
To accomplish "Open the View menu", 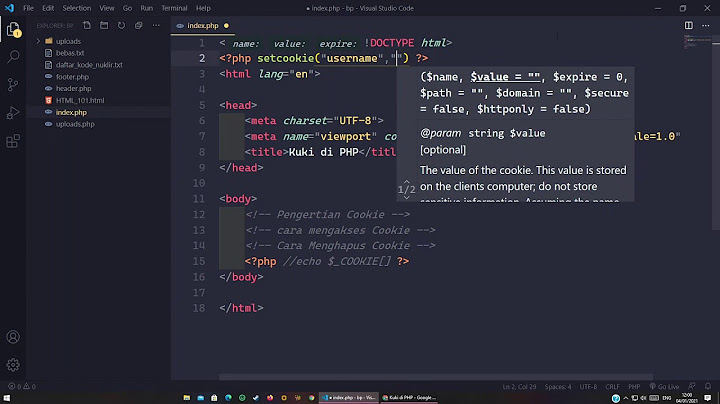I will click(x=107, y=8).
